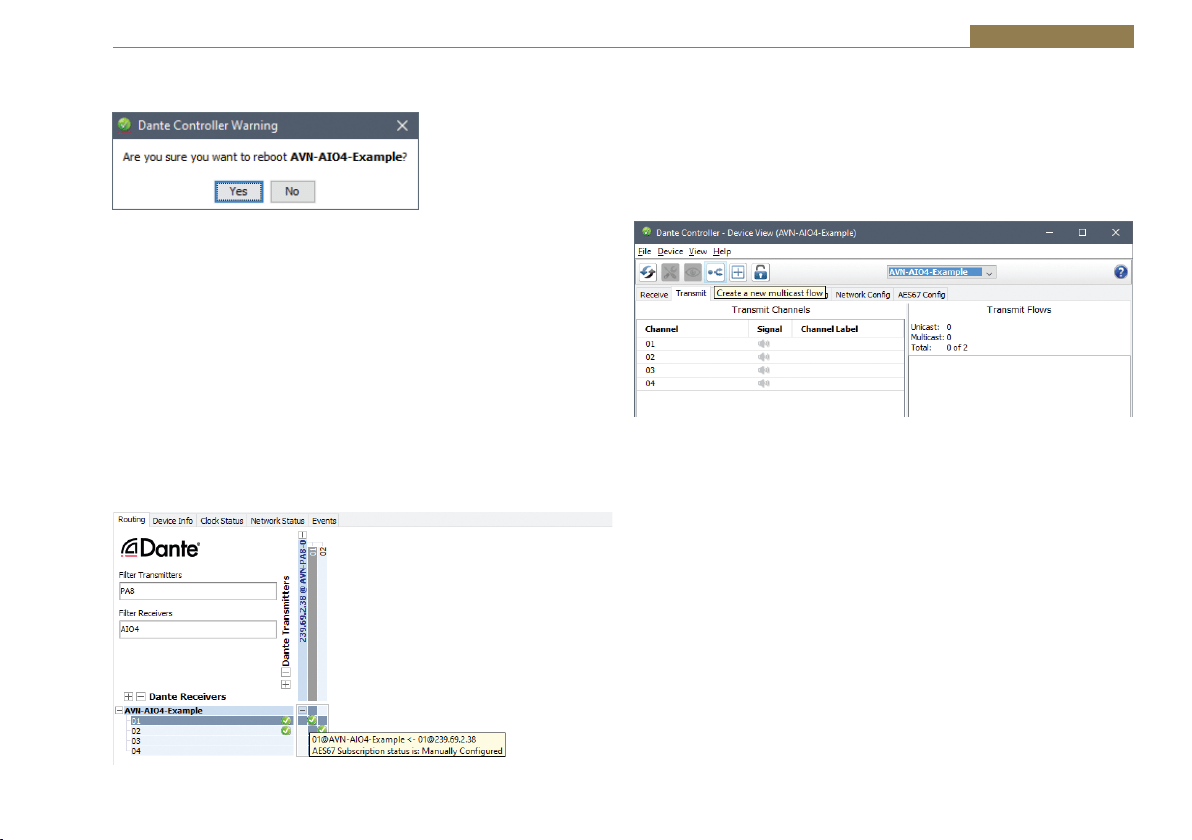
Task: Click the Dante logo in Warning dialog title
Action: tap(125, 125)
